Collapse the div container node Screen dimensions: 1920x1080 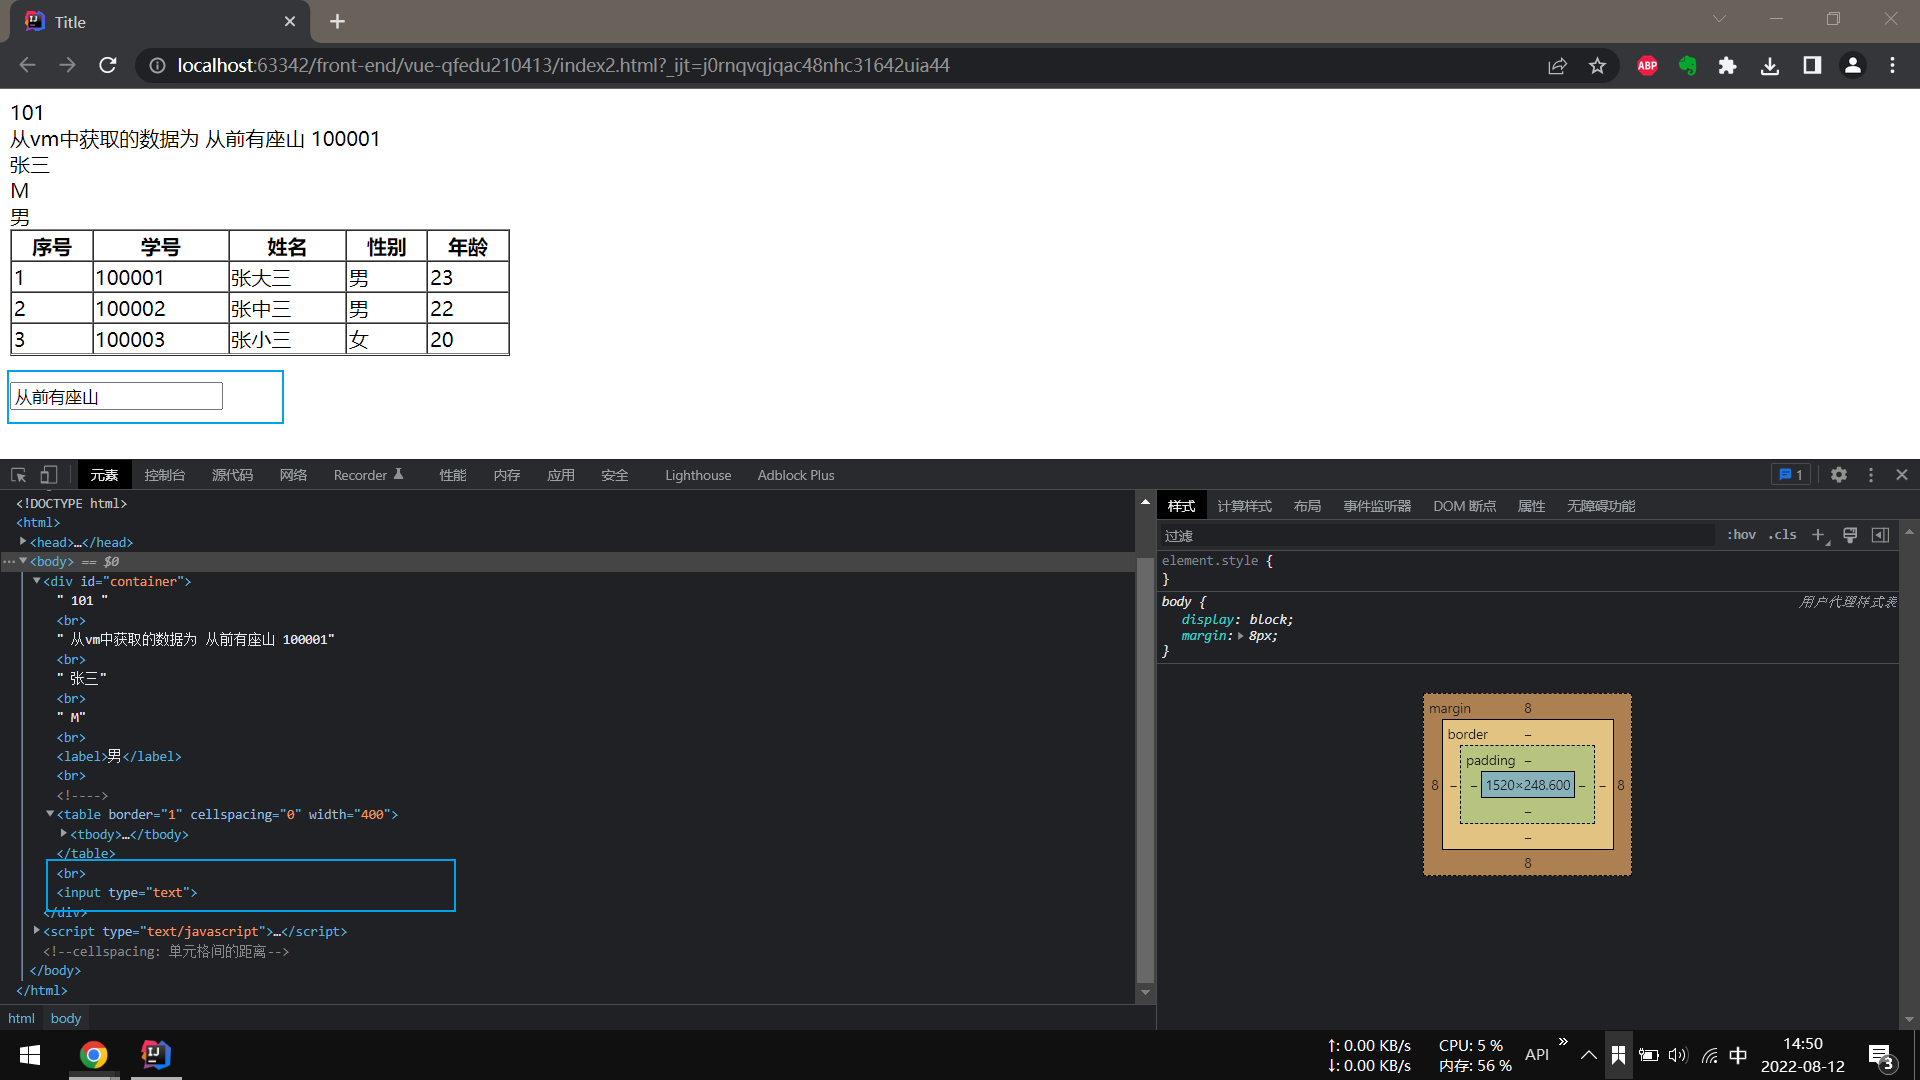[x=37, y=580]
